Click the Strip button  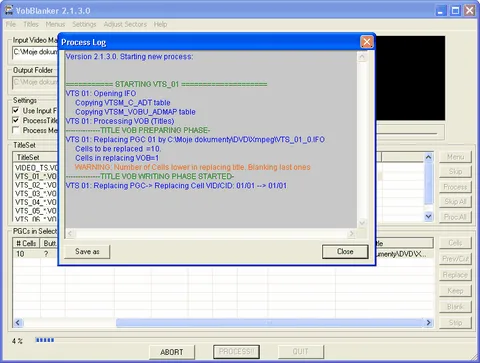tap(455, 323)
